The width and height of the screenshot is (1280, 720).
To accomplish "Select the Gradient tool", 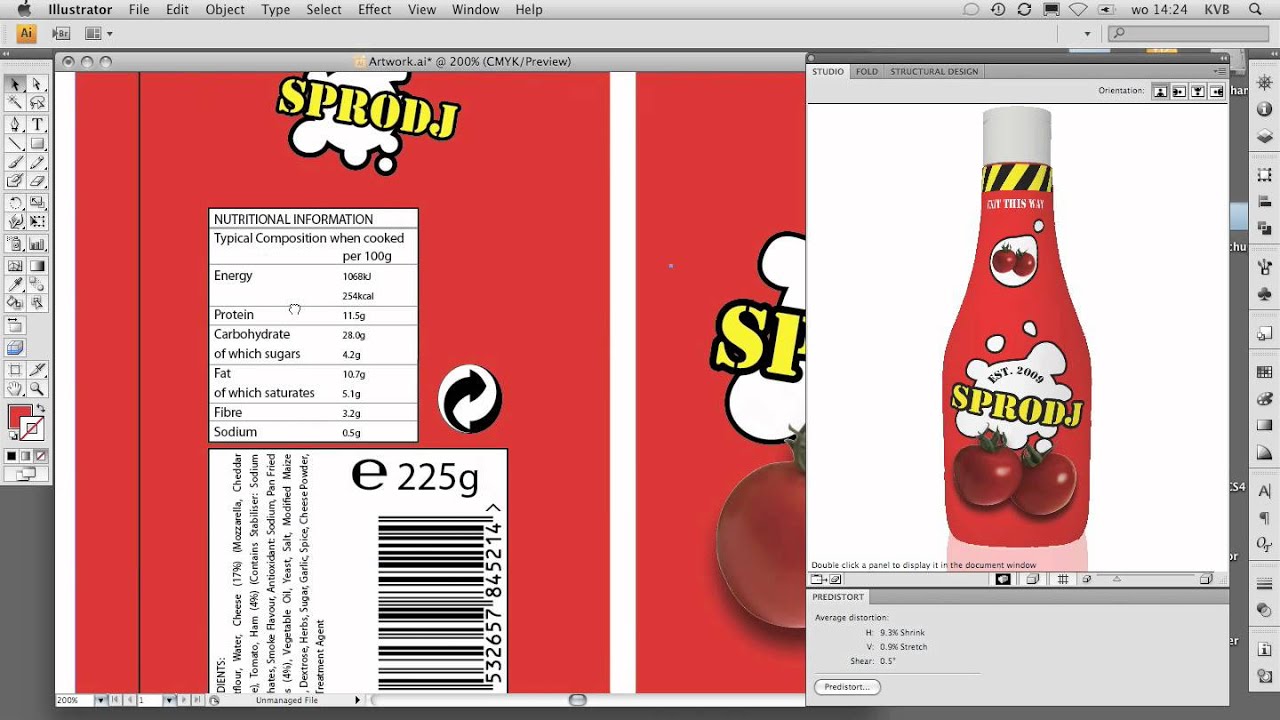I will tap(37, 266).
